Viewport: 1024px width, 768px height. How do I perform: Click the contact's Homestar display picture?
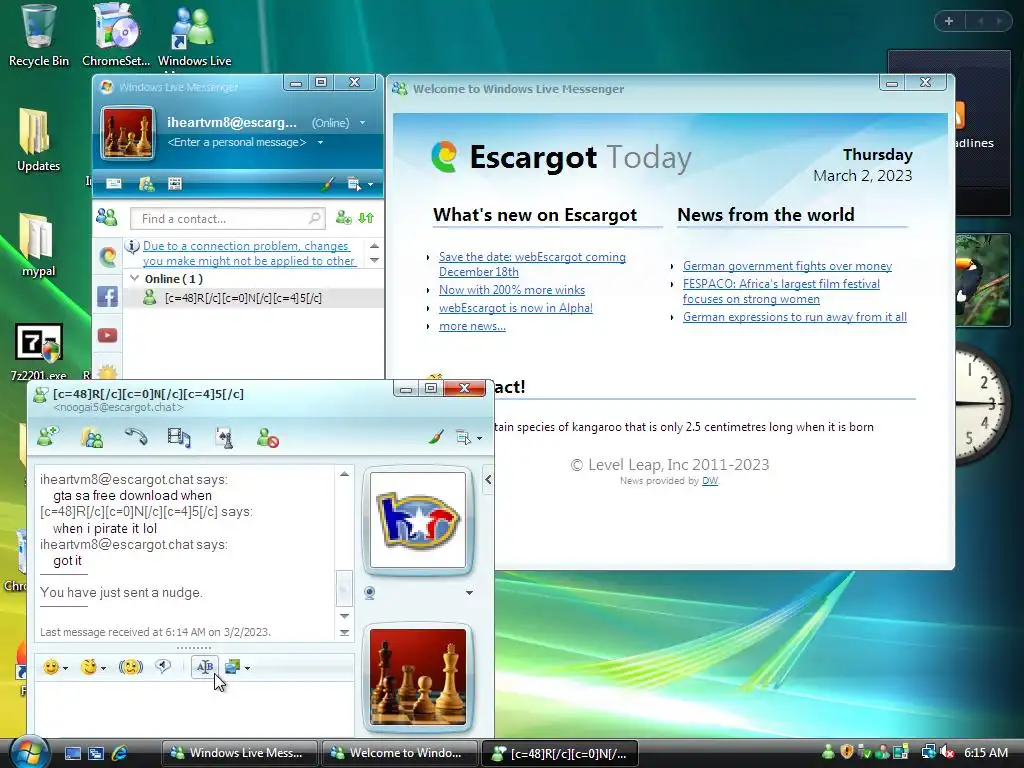418,520
